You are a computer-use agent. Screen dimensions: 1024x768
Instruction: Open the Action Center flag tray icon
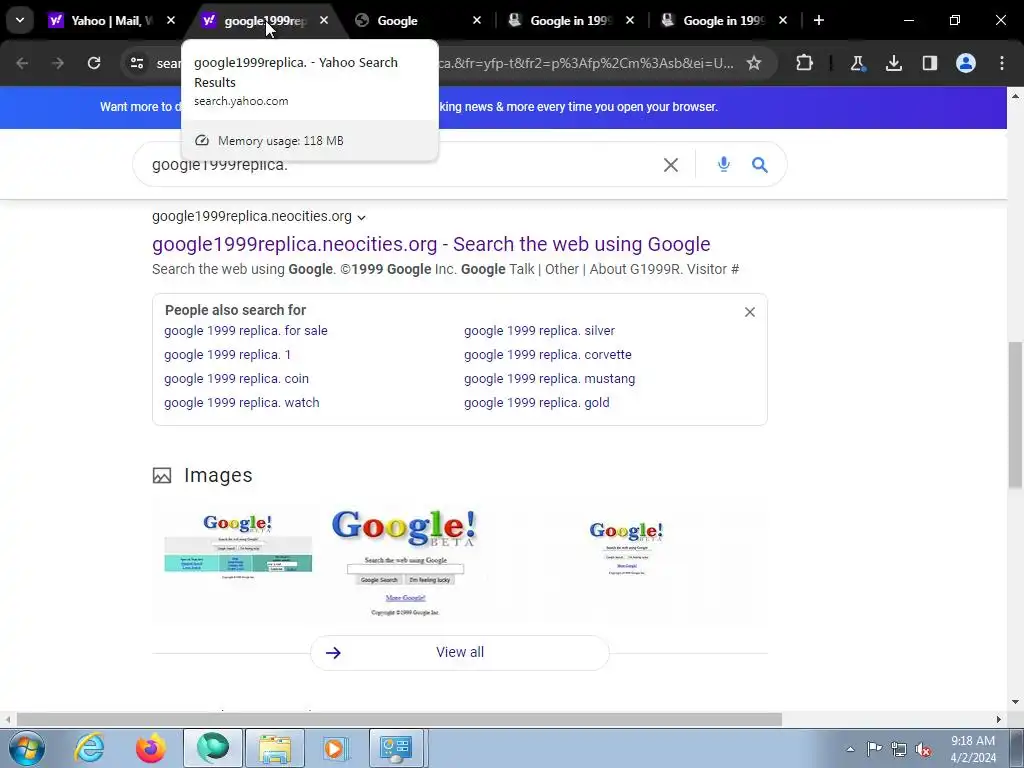coord(874,749)
